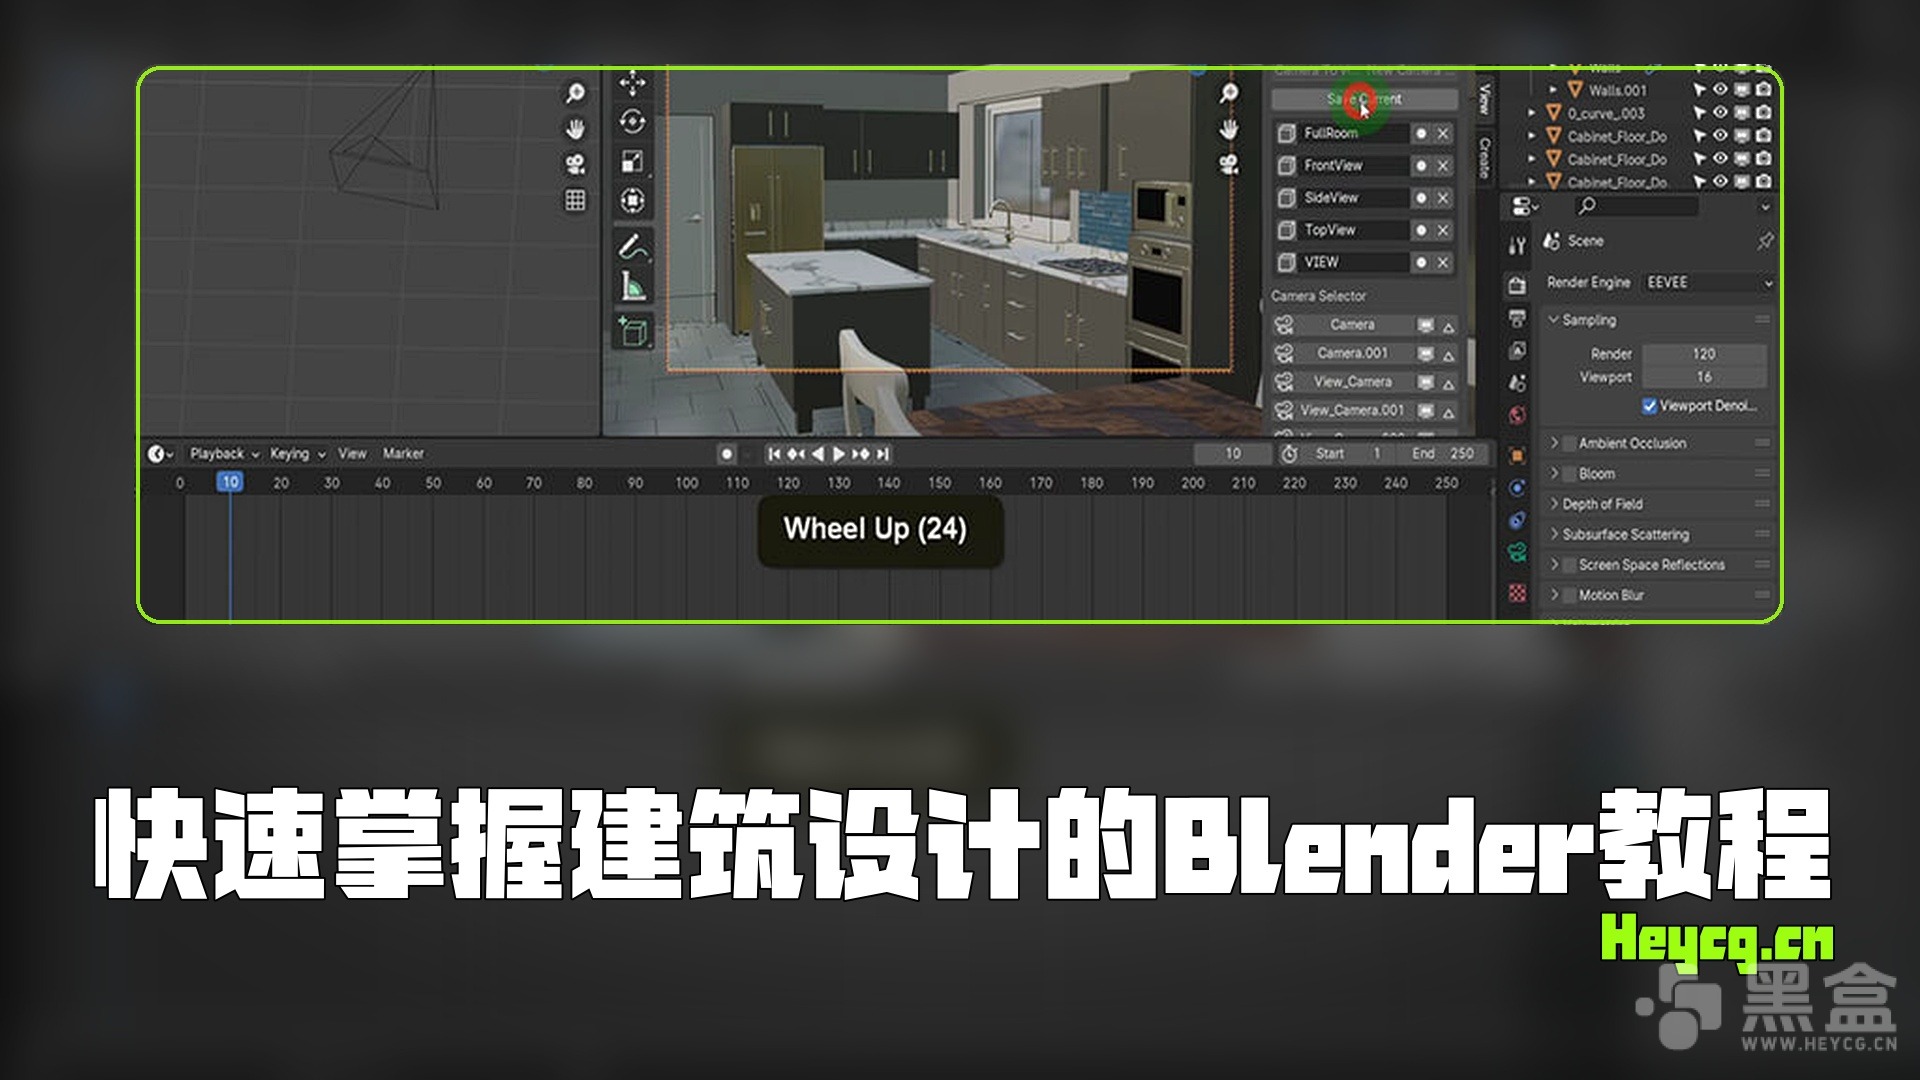This screenshot has width=1920, height=1080.
Task: Expand the Subsurface Scattering panel
Action: 1554,534
